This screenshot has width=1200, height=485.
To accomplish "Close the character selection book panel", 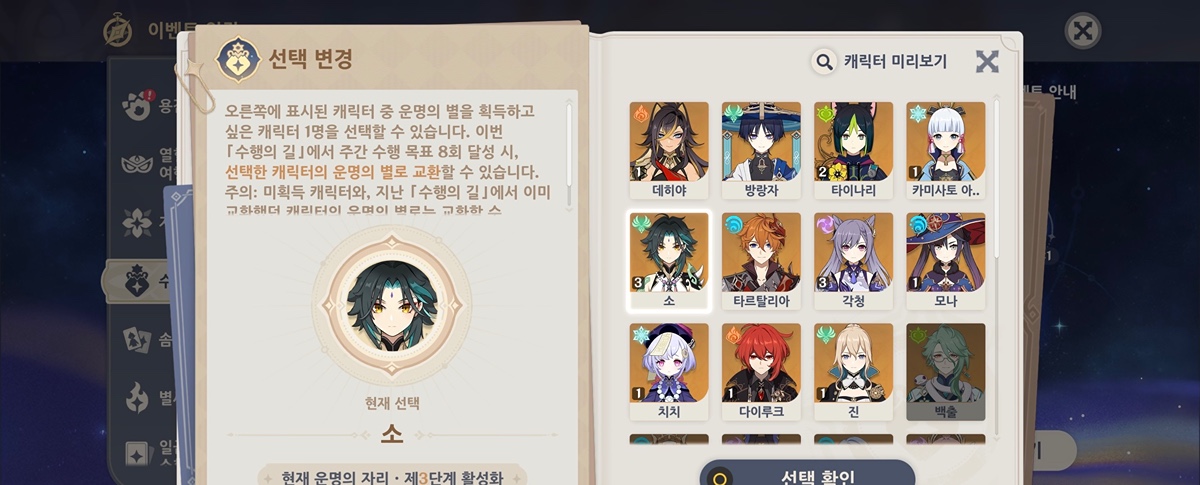I will [x=987, y=62].
